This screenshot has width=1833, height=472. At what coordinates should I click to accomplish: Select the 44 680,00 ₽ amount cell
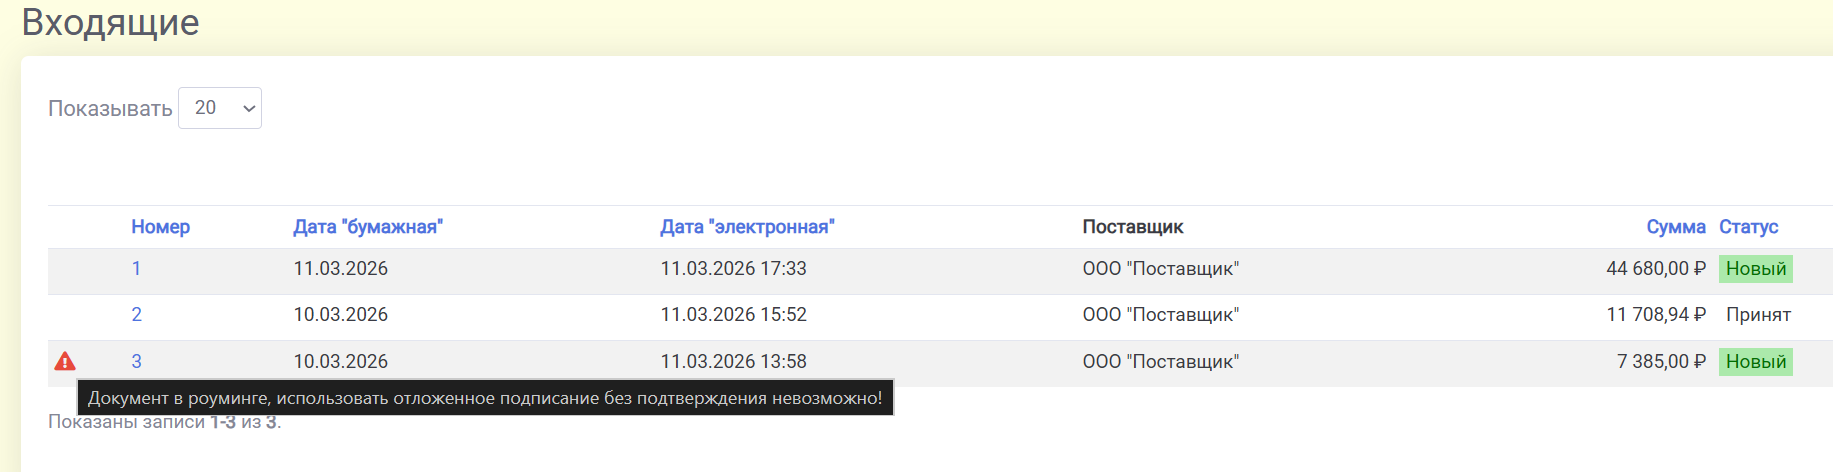pos(1655,269)
